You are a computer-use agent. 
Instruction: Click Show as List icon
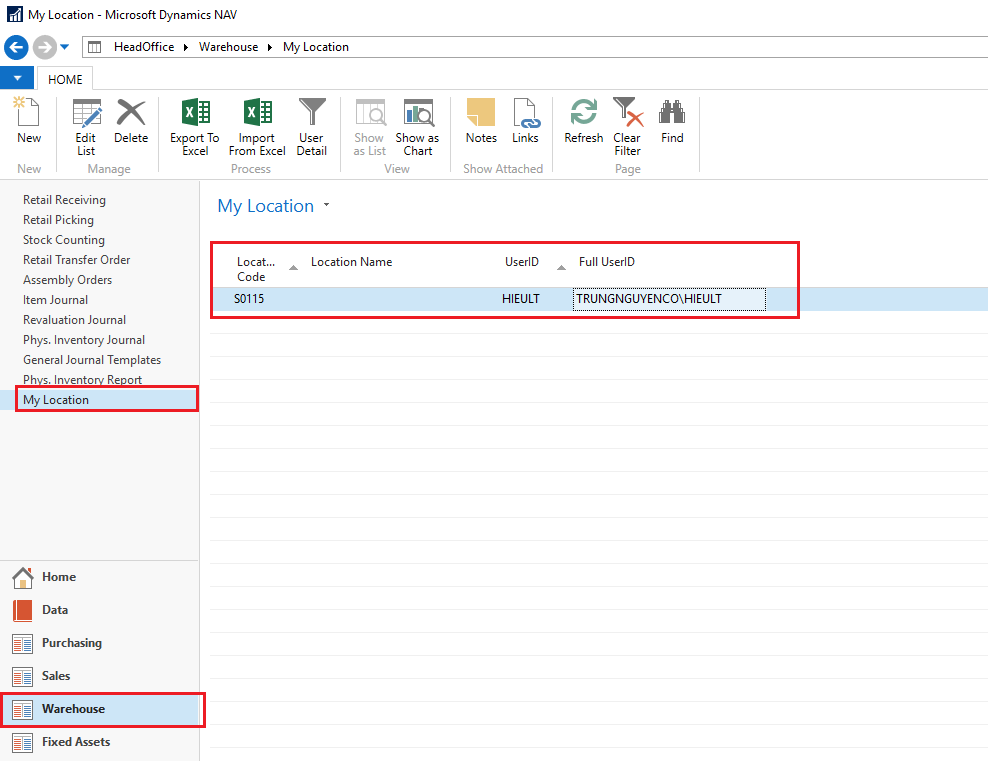pyautogui.click(x=370, y=113)
